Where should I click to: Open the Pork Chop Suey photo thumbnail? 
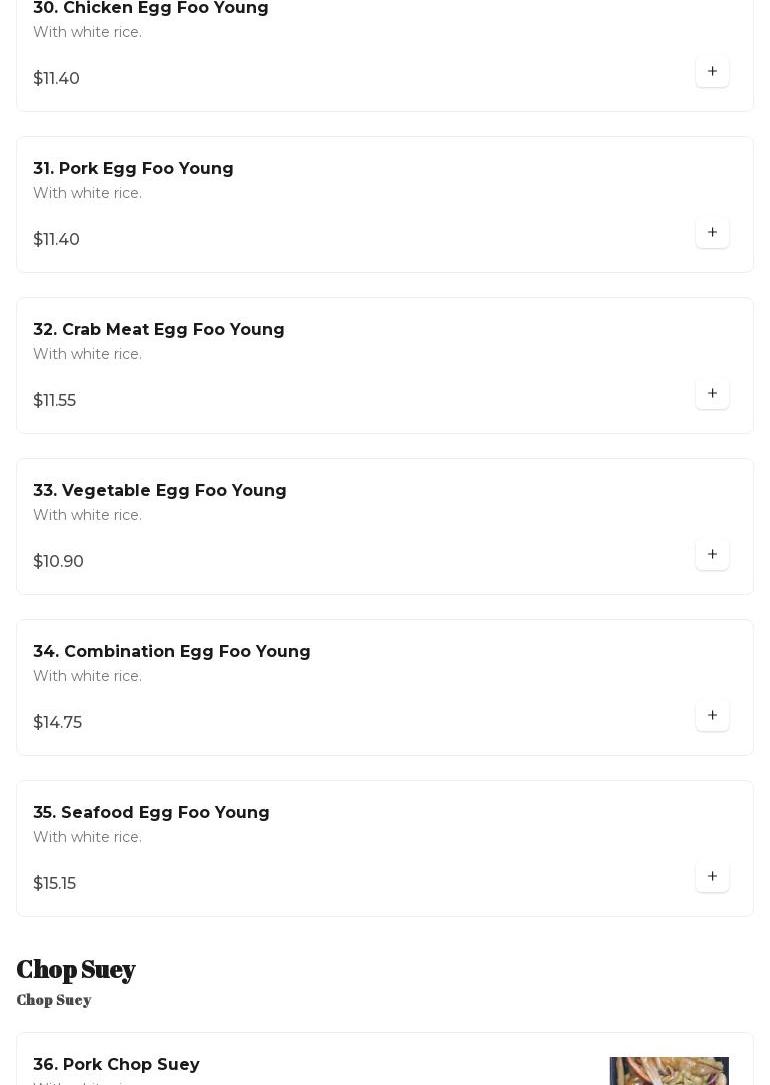tap(668, 1071)
